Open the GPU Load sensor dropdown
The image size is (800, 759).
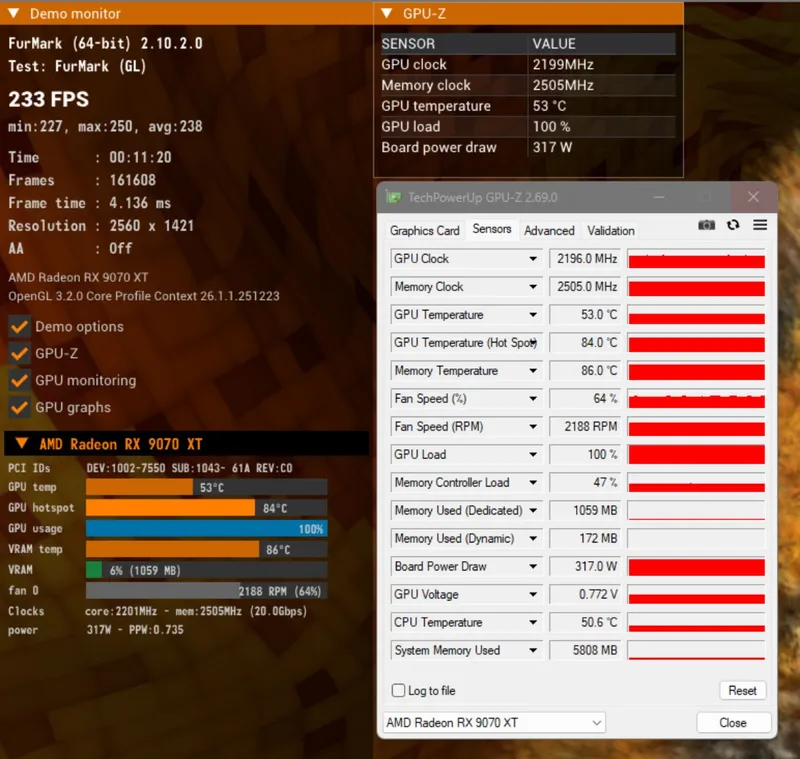tap(533, 454)
